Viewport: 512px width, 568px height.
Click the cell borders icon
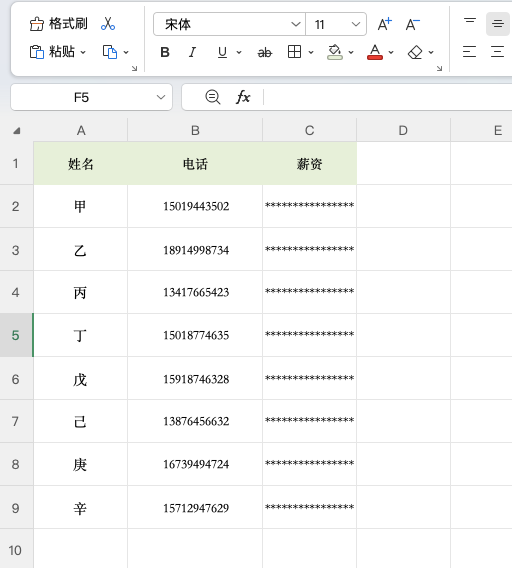(x=294, y=52)
